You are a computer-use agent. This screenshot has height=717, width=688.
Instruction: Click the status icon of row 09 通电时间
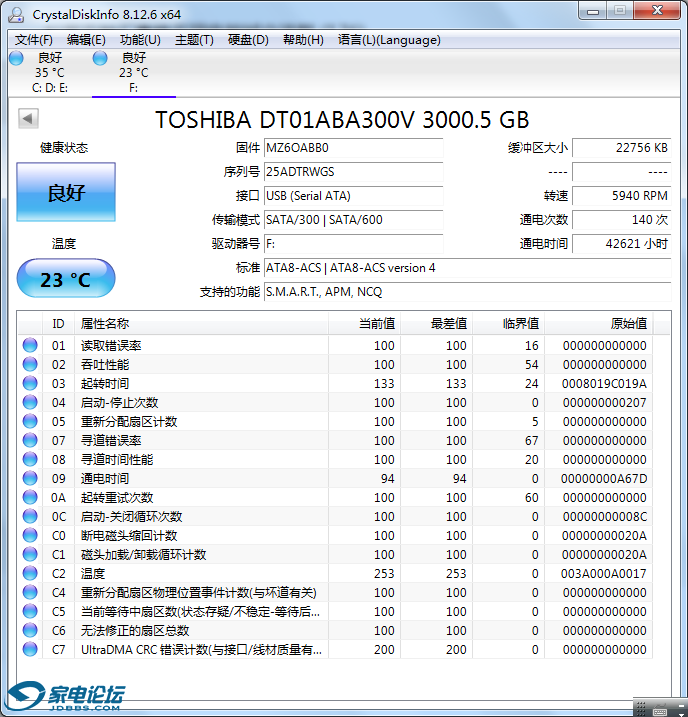[x=30, y=478]
